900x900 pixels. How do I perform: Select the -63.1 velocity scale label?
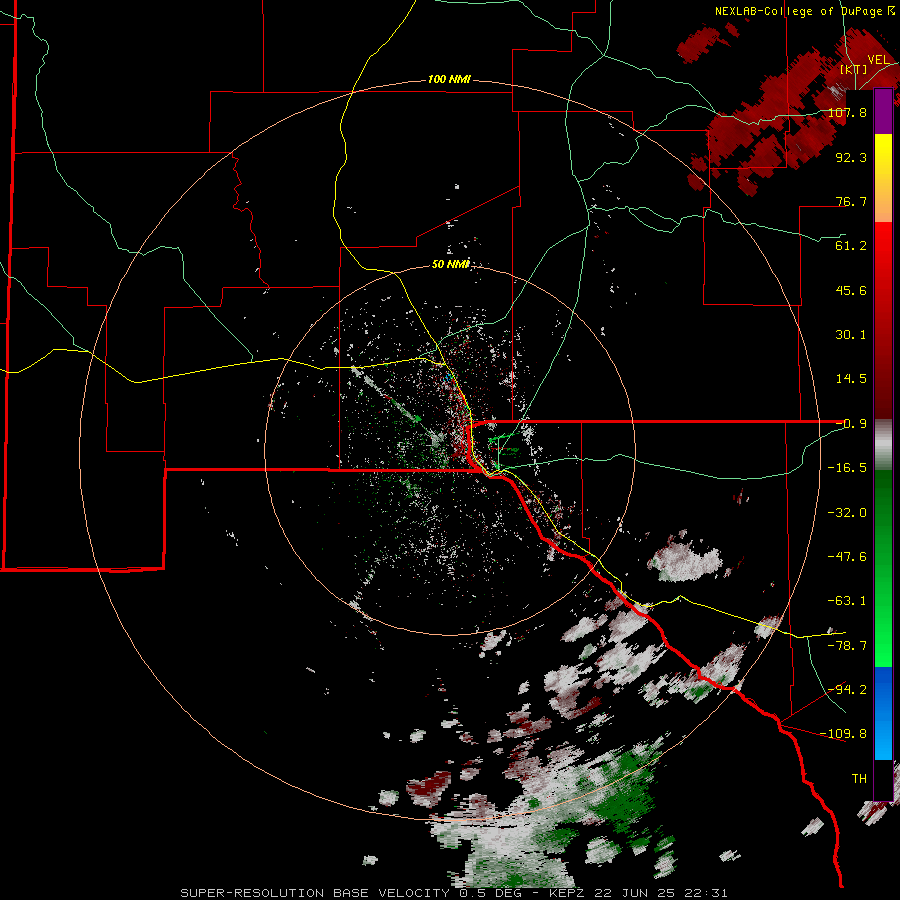point(847,601)
